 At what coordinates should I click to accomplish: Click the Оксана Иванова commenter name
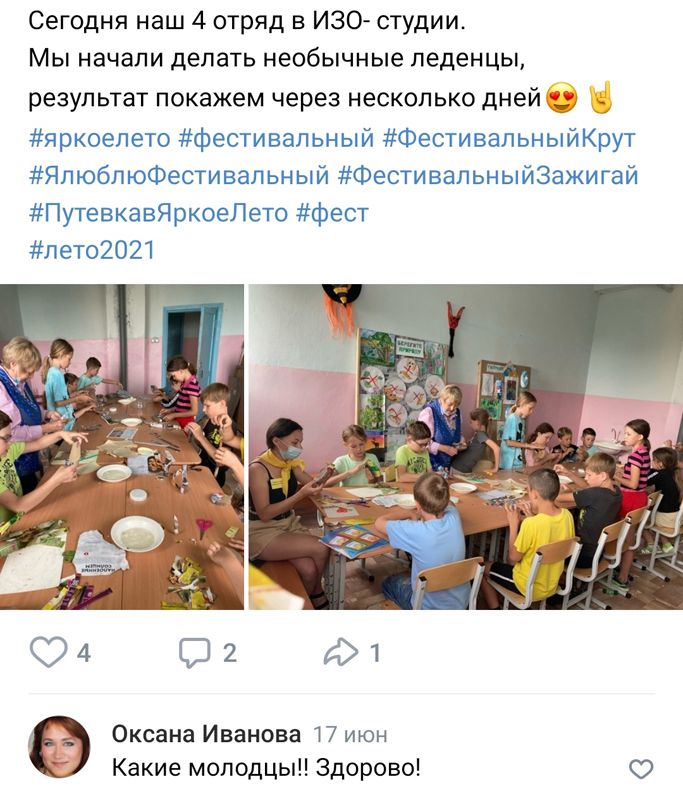point(206,734)
